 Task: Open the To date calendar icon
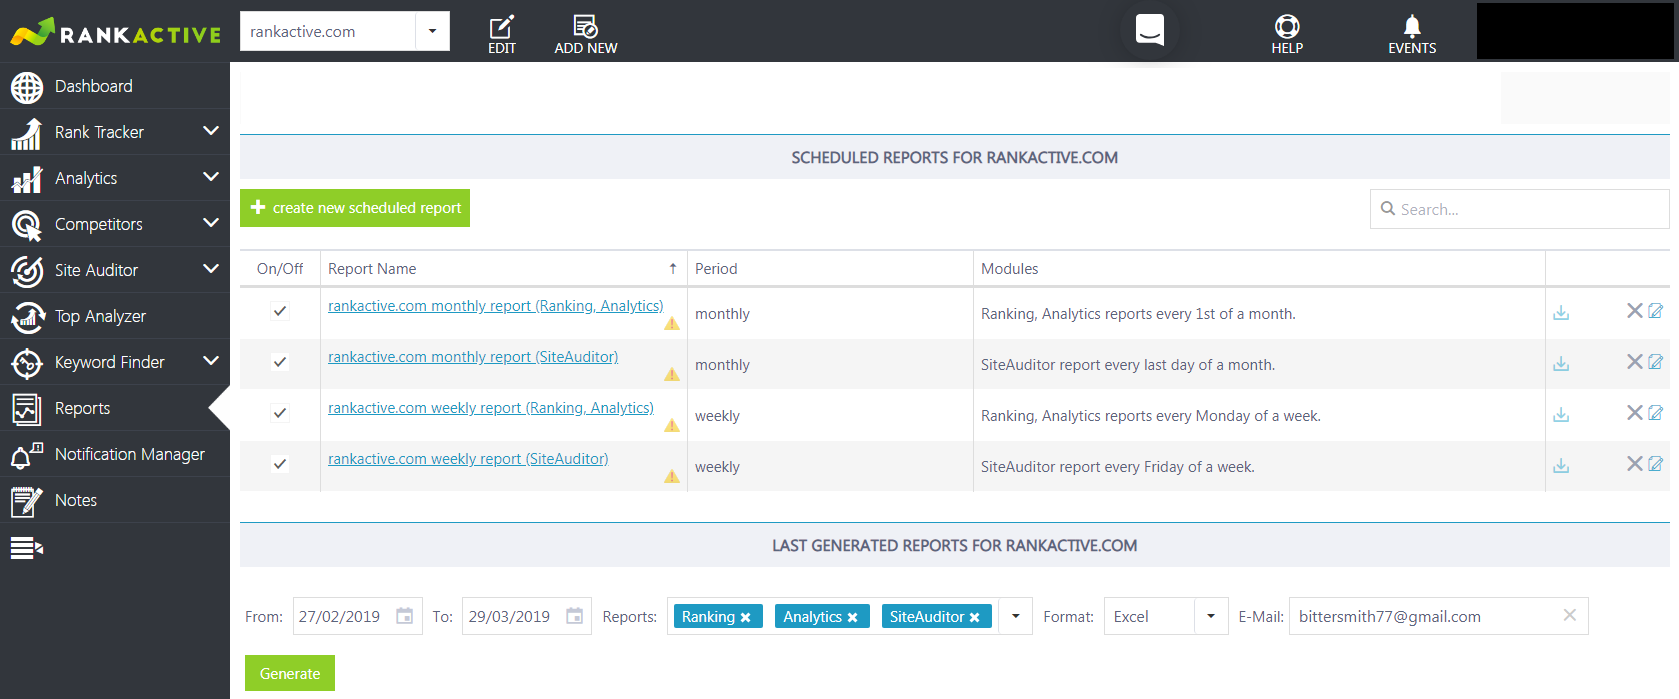[575, 616]
